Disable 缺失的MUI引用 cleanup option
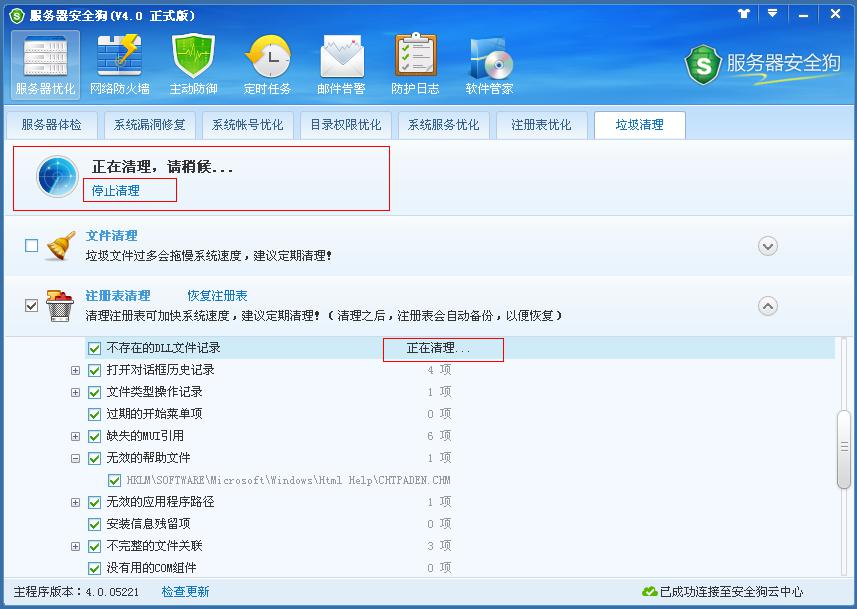Viewport: 857px width, 609px height. pyautogui.click(x=95, y=436)
